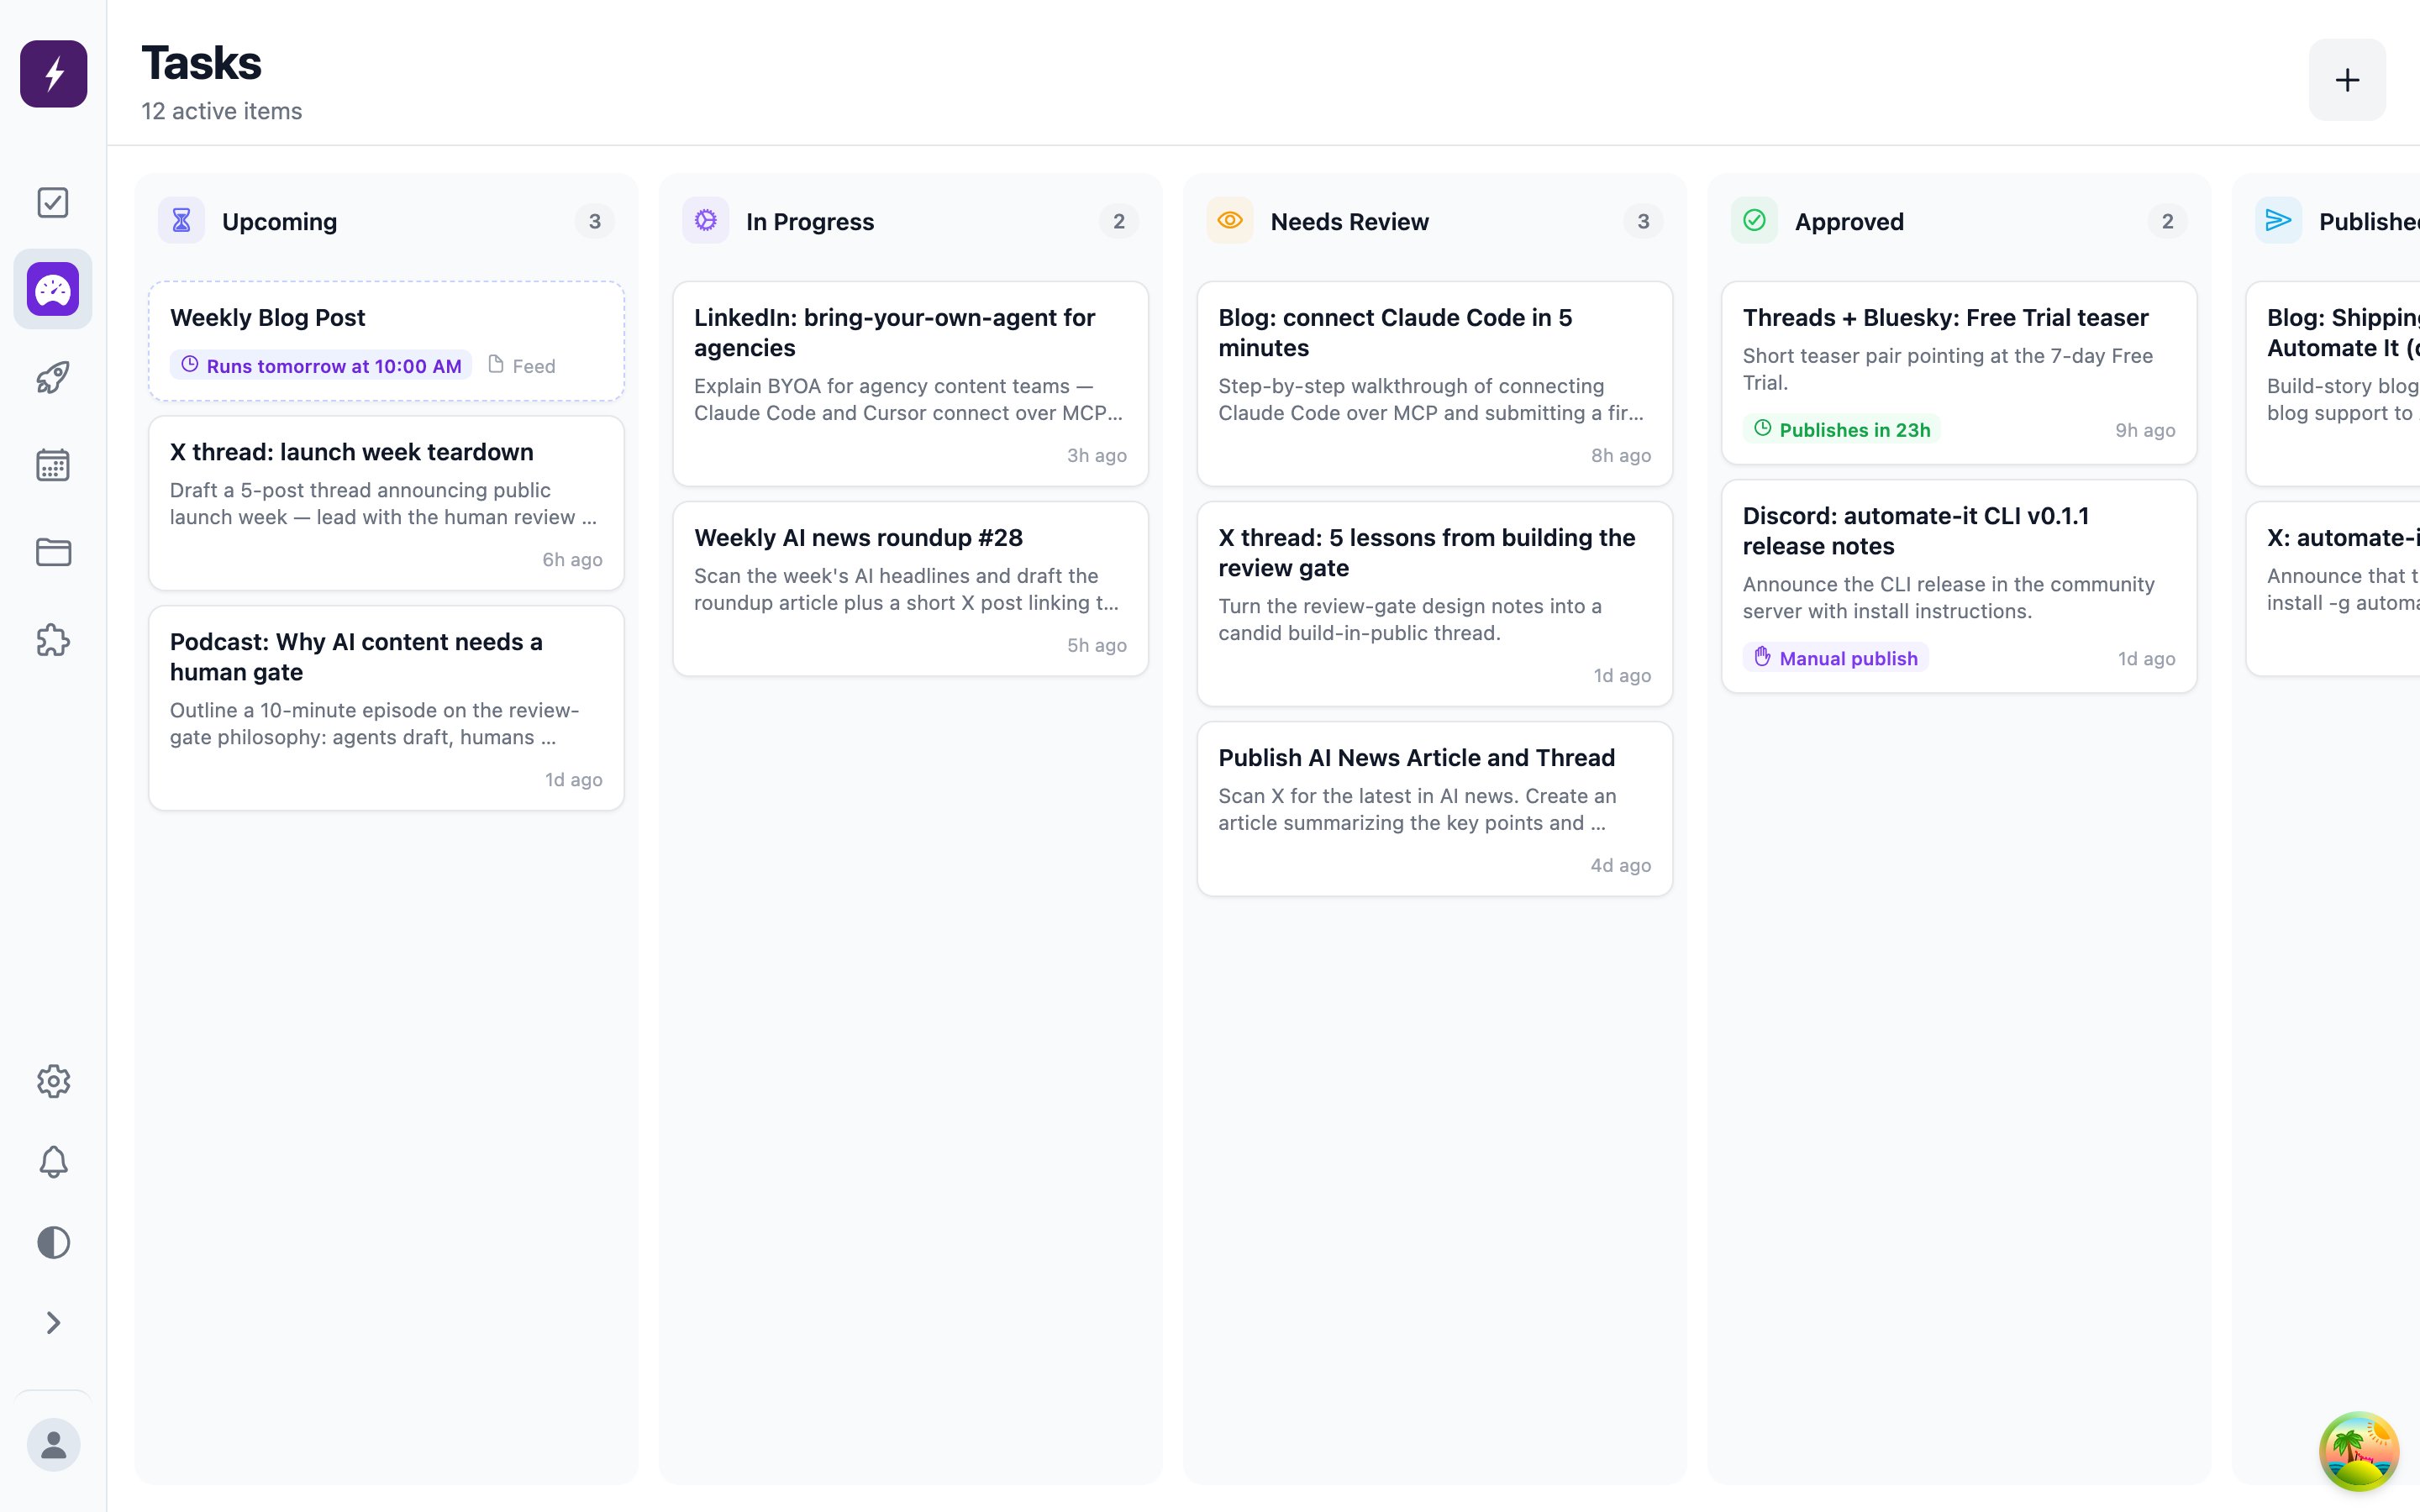The height and width of the screenshot is (1512, 2420).
Task: Click the Upcoming column count badge 3
Action: 594,221
